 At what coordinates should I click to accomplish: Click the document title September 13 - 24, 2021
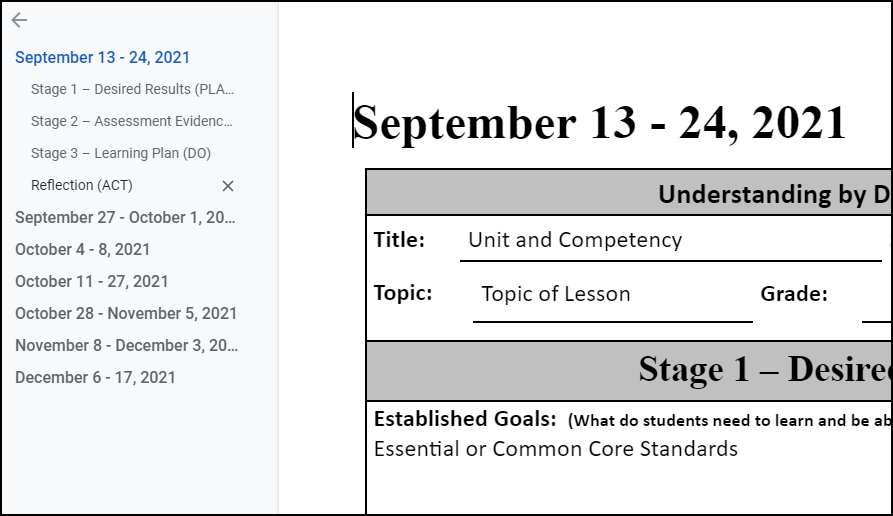[x=600, y=123]
